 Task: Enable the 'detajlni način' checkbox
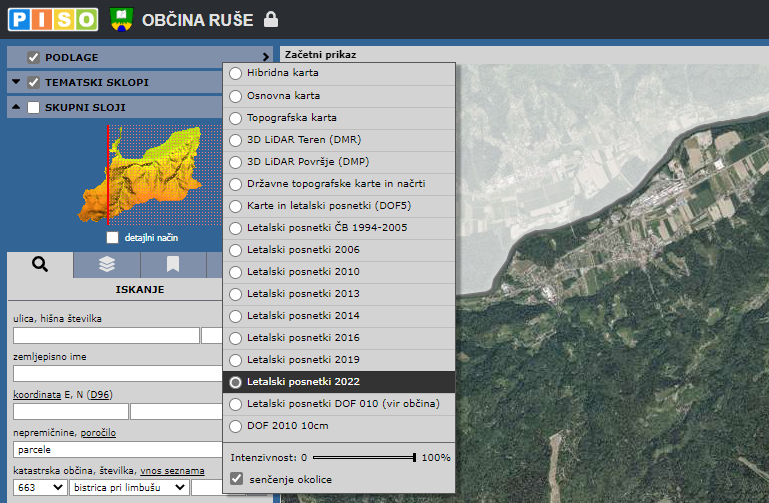[113, 239]
